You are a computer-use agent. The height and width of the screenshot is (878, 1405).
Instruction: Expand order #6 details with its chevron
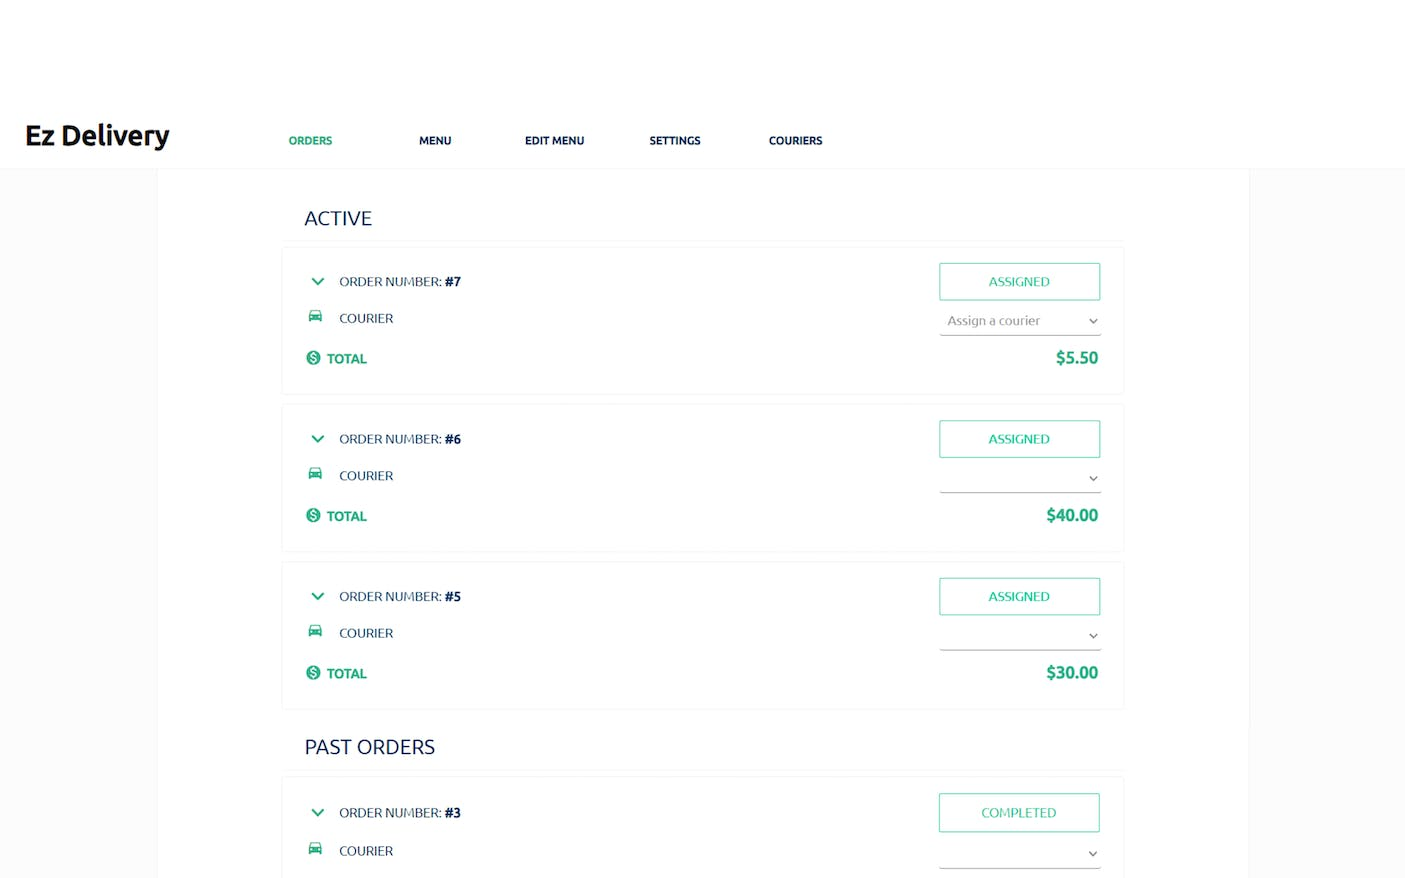(x=318, y=439)
